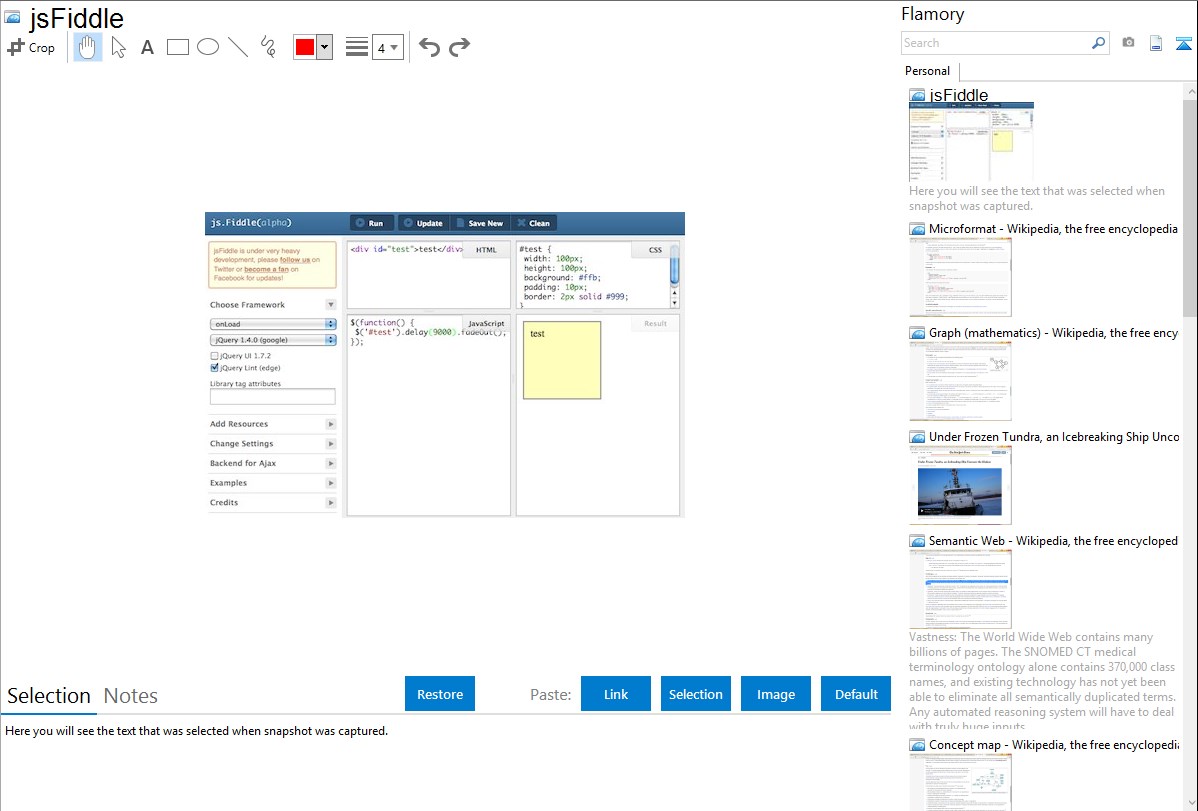The width and height of the screenshot is (1198, 811).
Task: Click the browser icon beside Semantic Web
Action: 917,541
